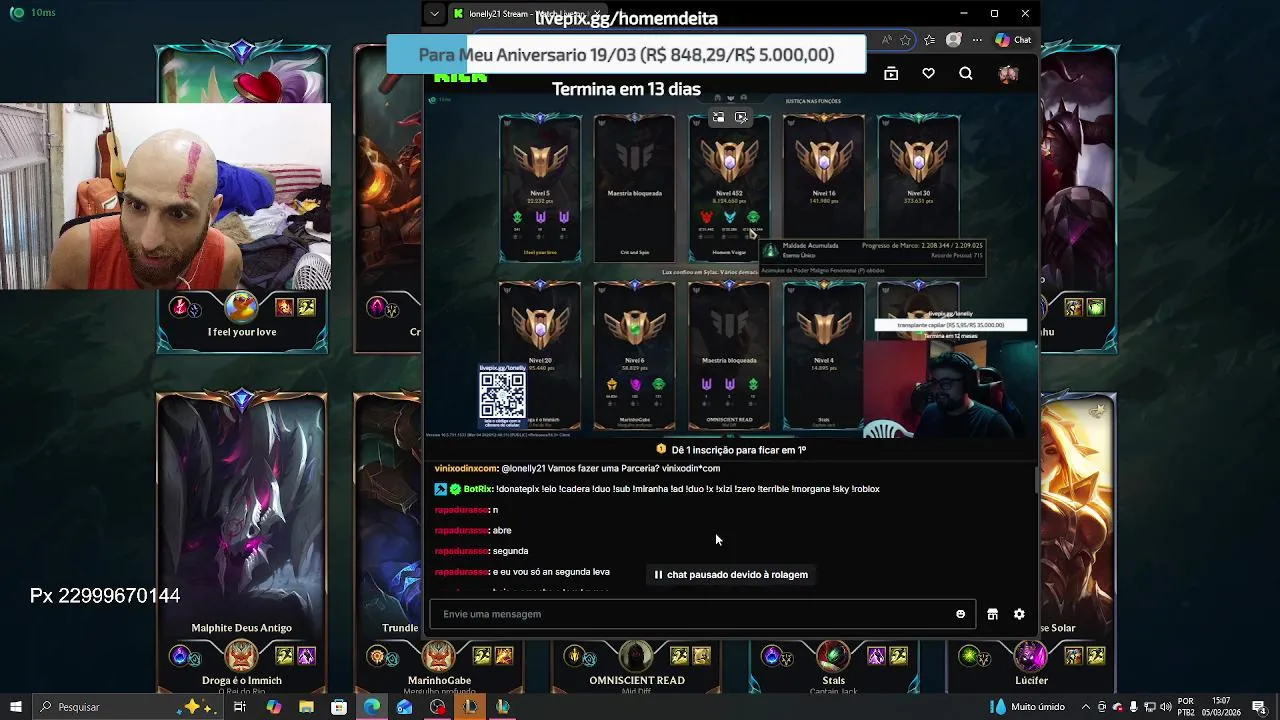Click the video screenshot overlay icon
Viewport: 1280px width, 720px height.
pyautogui.click(x=741, y=117)
